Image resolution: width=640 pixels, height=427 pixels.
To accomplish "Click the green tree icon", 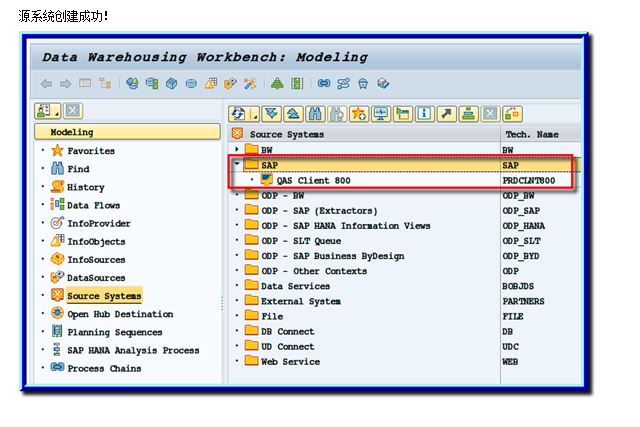I will pos(277,84).
